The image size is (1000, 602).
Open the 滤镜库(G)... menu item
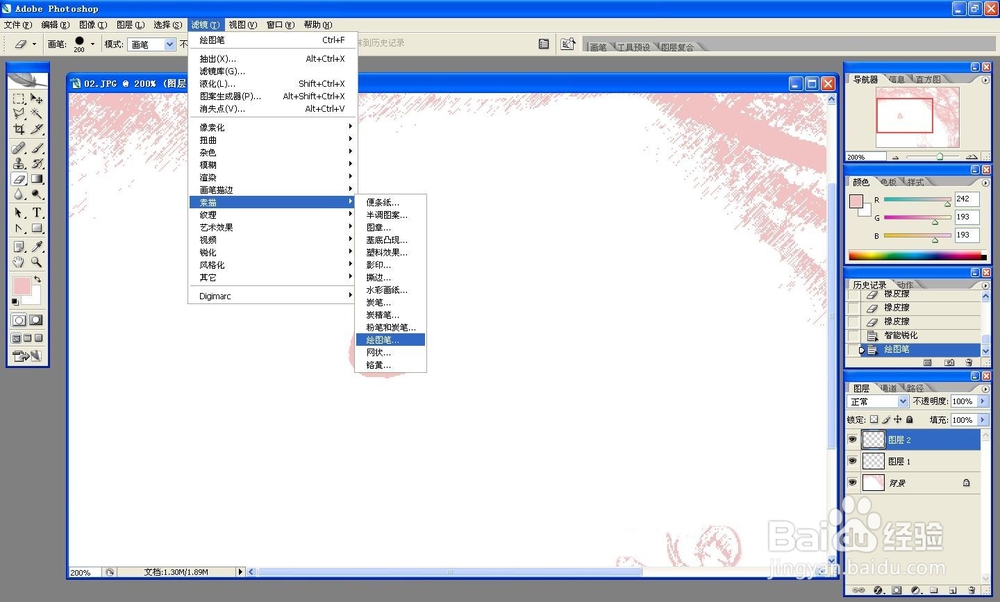(272, 71)
